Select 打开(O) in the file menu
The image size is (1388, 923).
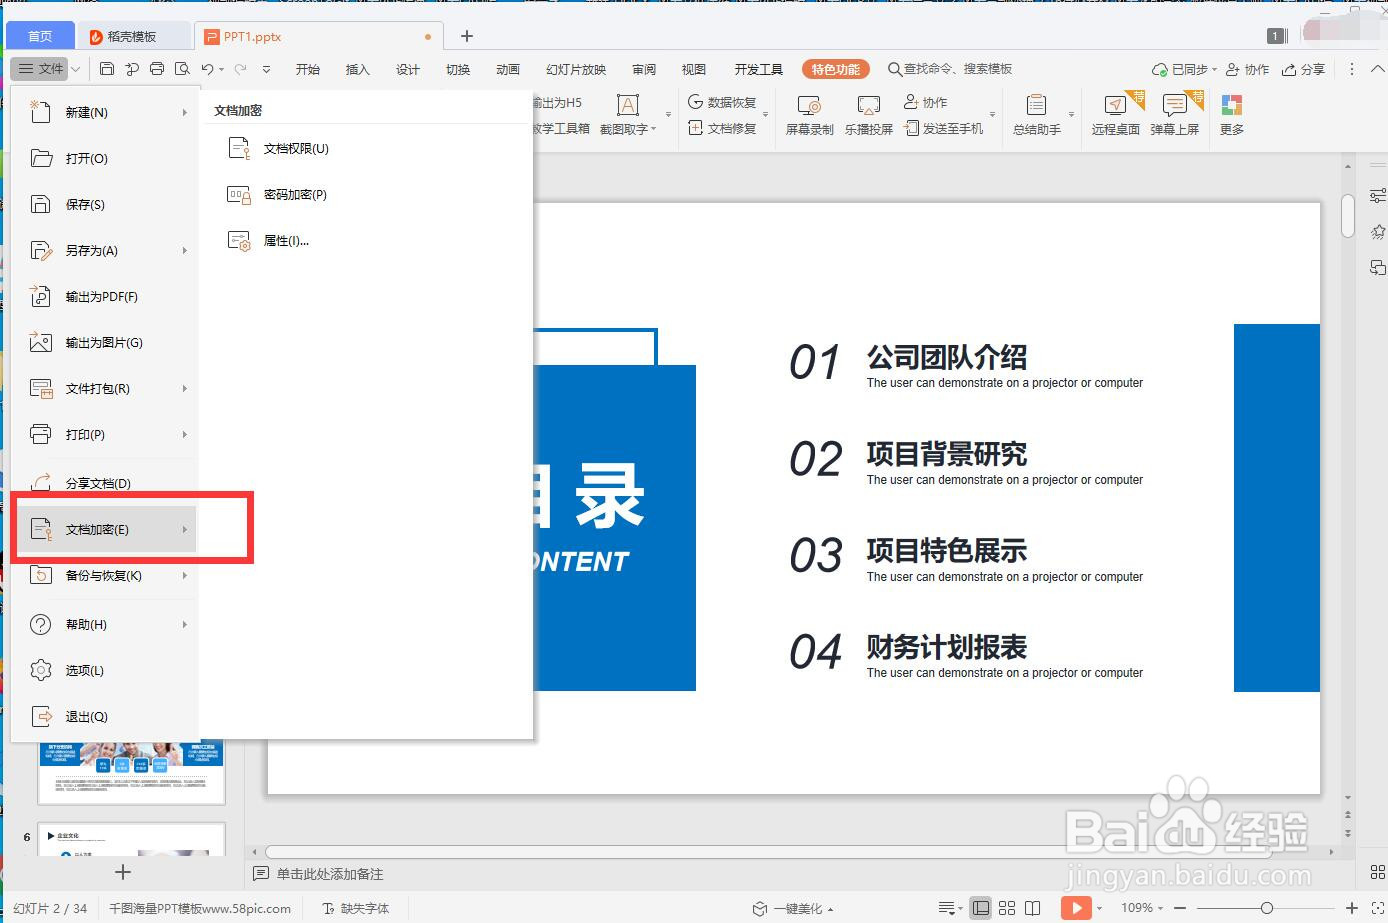(105, 158)
